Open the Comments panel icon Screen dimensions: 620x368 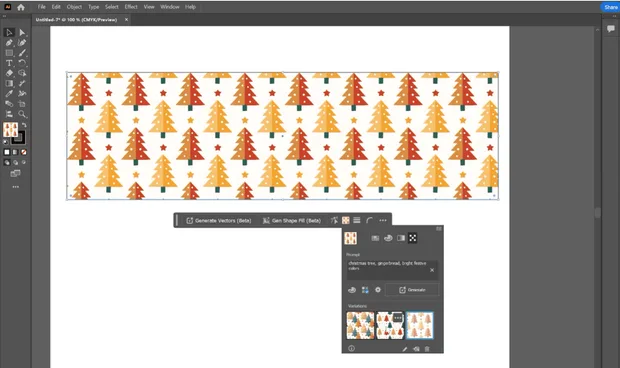coord(611,28)
